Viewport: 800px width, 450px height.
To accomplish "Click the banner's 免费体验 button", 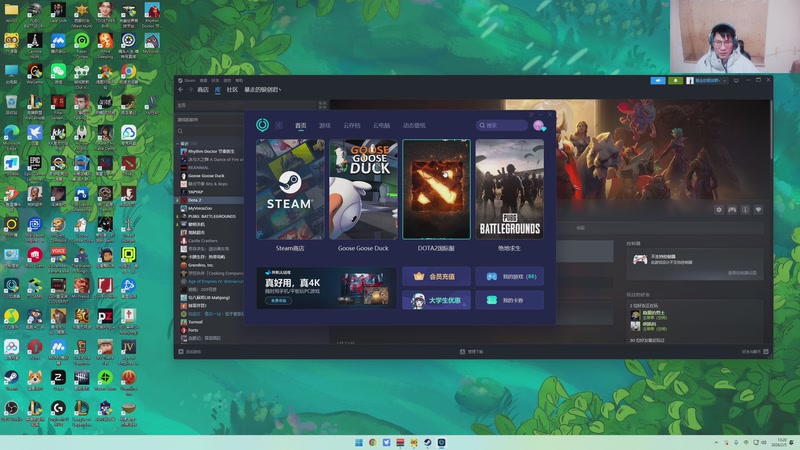I will pyautogui.click(x=279, y=301).
